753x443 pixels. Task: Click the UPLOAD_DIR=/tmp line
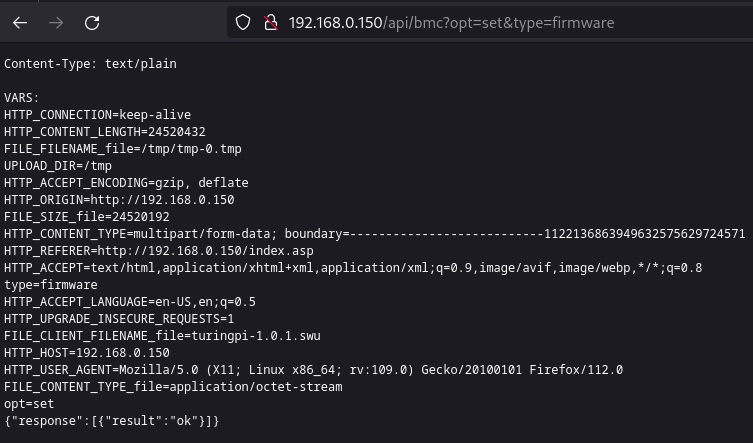pyautogui.click(x=58, y=166)
